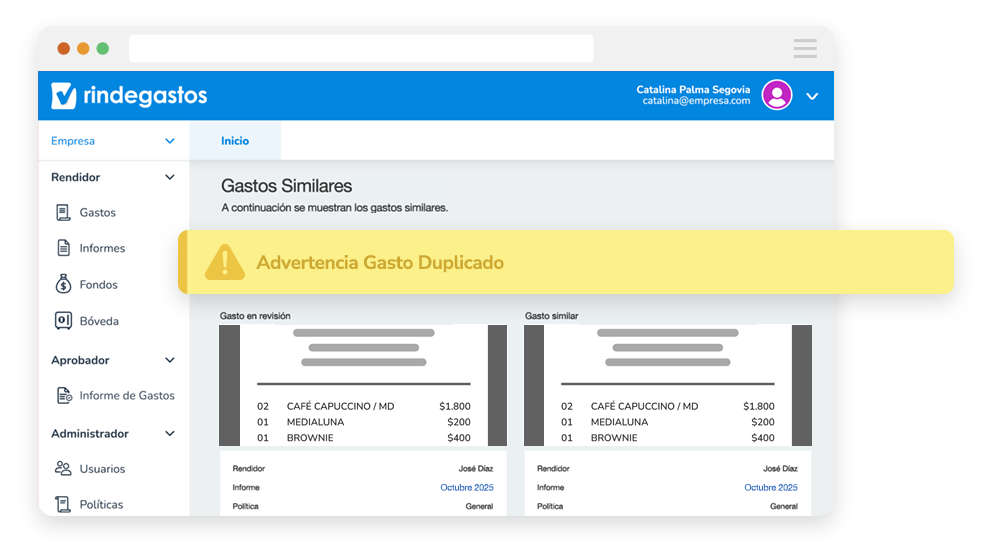Viewport: 1000px width, 549px height.
Task: Collapse the Aprobador section
Action: (169, 360)
